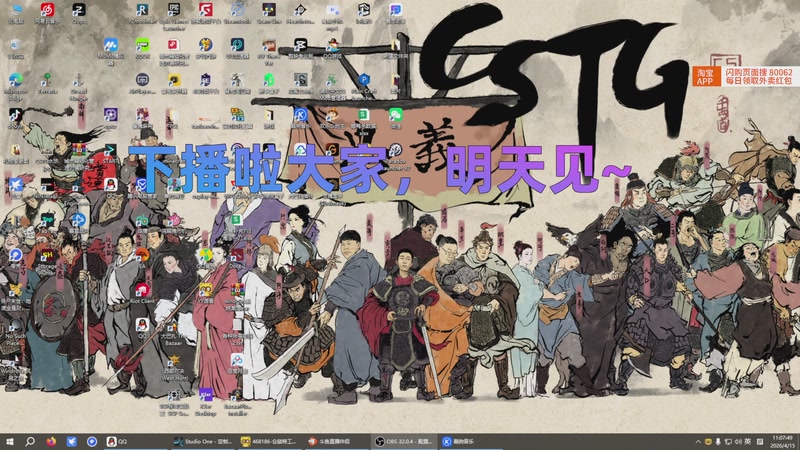Select the Riot Client desktop shortcut

click(x=142, y=294)
